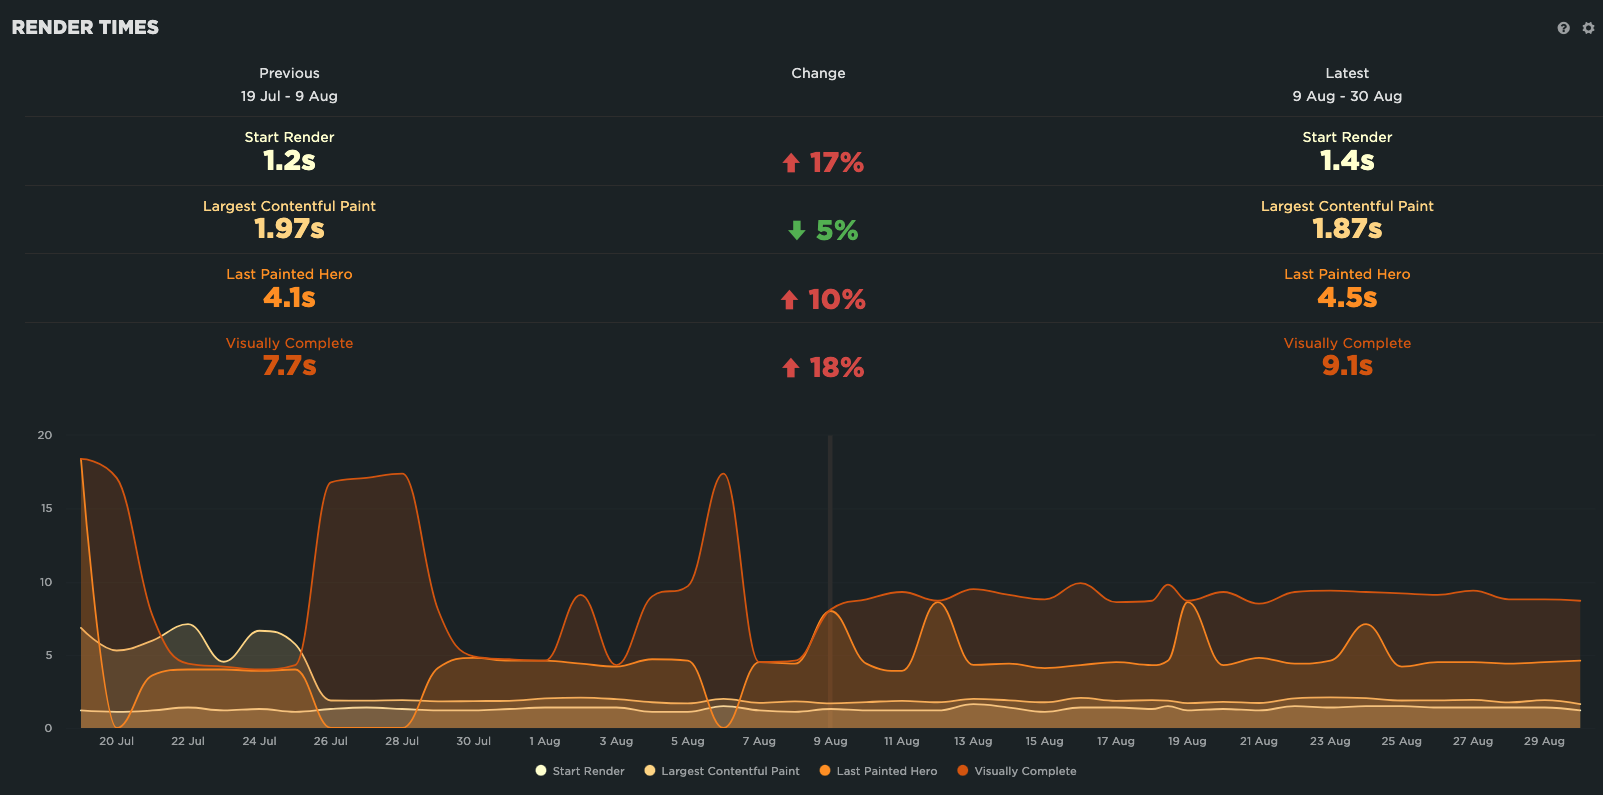This screenshot has width=1603, height=795.
Task: Click the previous Last Painted Hero 4.1s value
Action: click(289, 298)
